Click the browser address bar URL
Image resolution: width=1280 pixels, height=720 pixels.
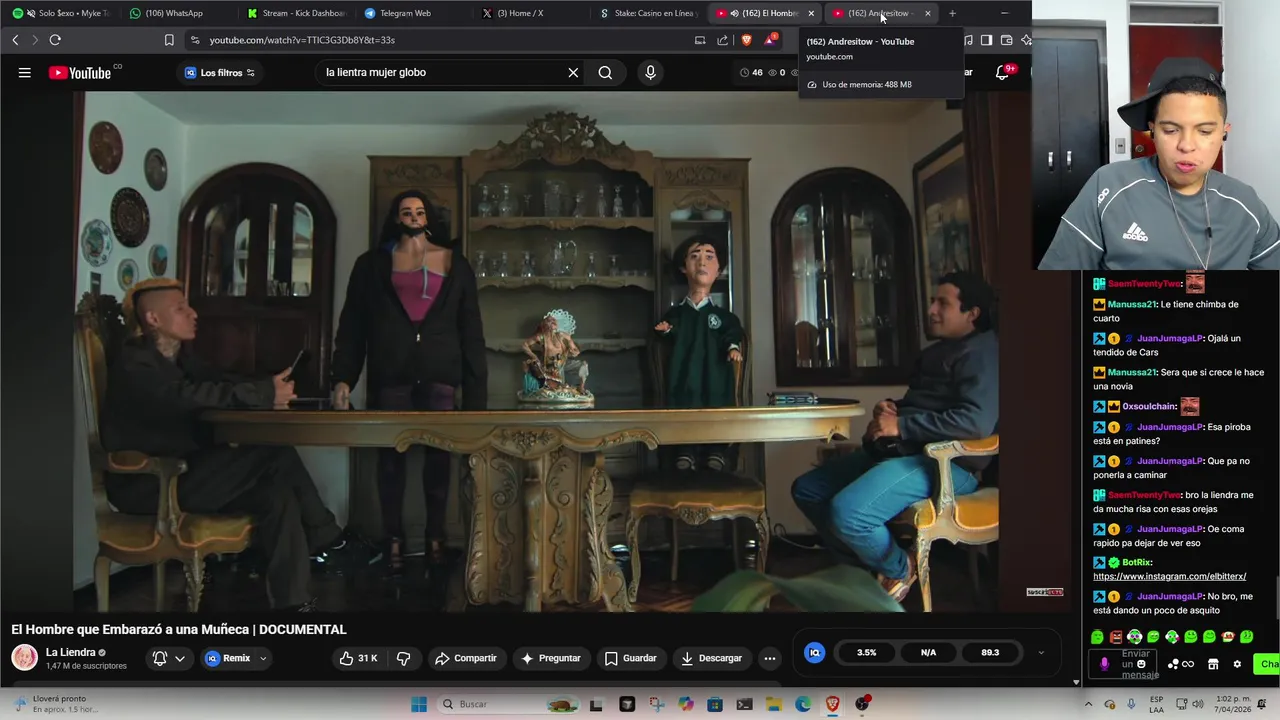click(302, 40)
